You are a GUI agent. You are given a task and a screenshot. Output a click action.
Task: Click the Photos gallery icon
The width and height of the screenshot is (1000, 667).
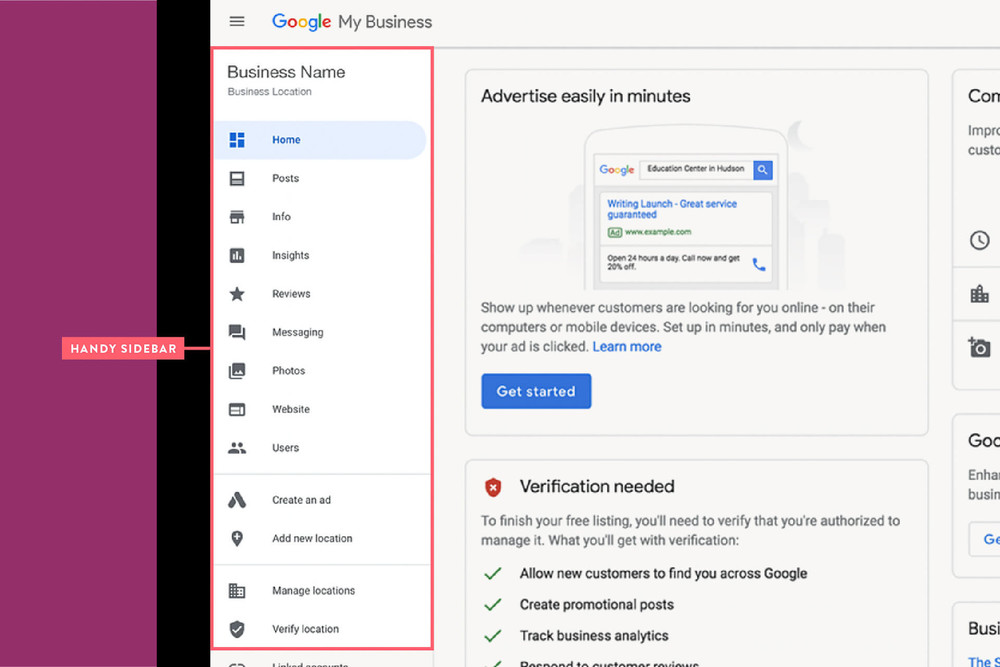(x=237, y=370)
